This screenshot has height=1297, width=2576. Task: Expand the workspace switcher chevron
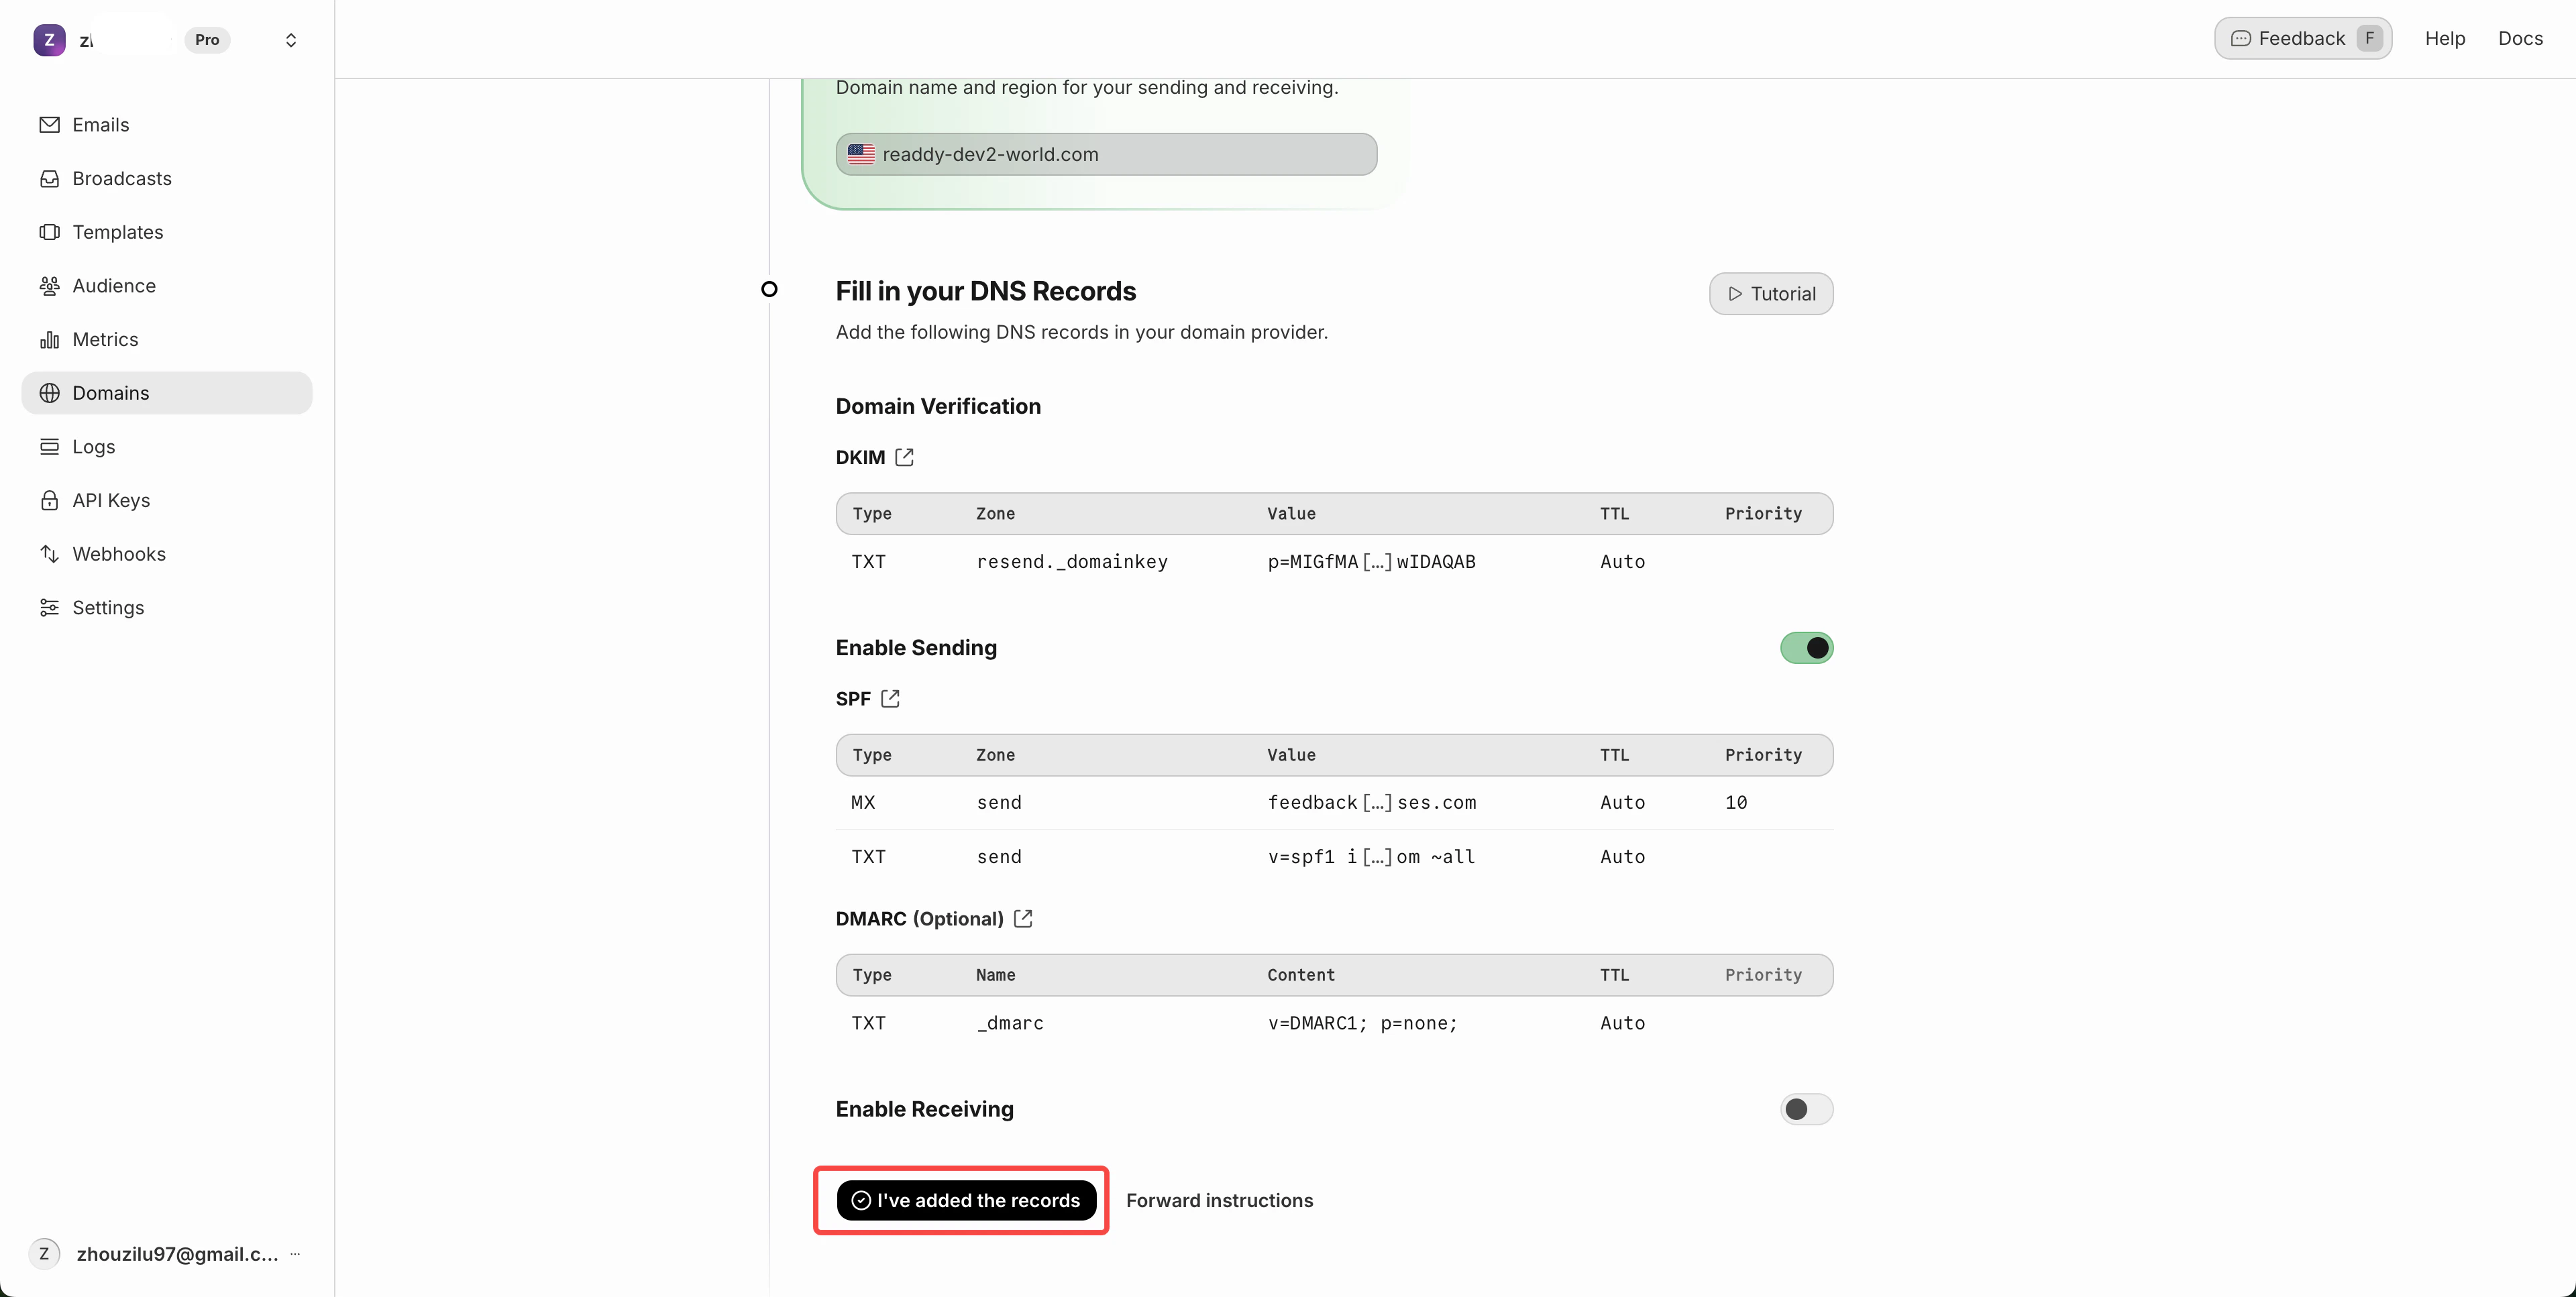tap(291, 40)
